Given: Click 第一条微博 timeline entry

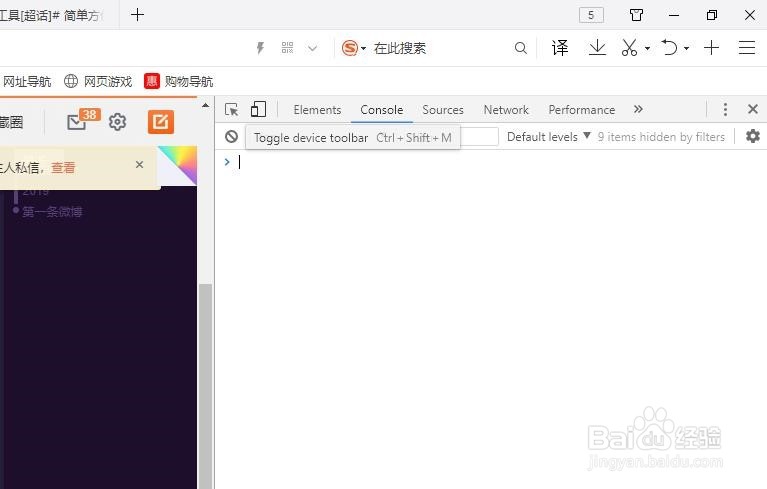Looking at the screenshot, I should 52,212.
